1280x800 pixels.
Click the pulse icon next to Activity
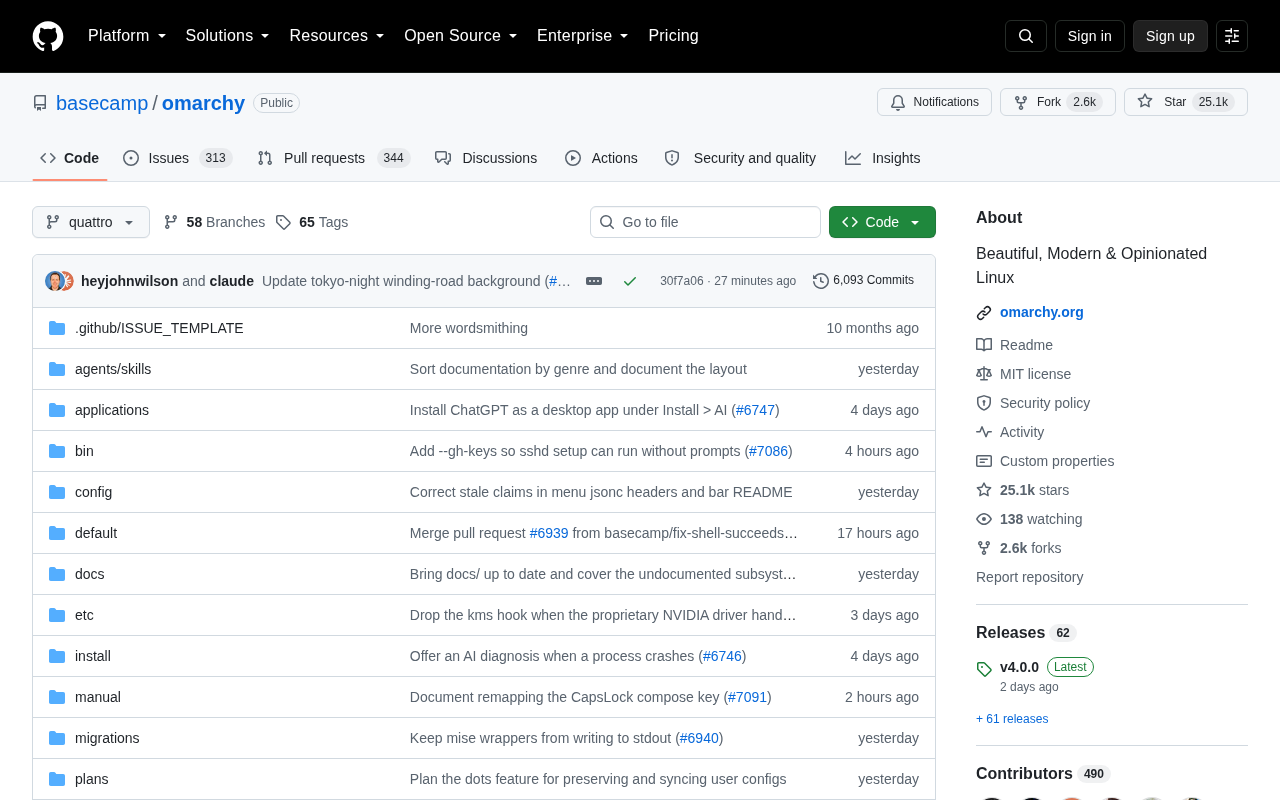984,432
